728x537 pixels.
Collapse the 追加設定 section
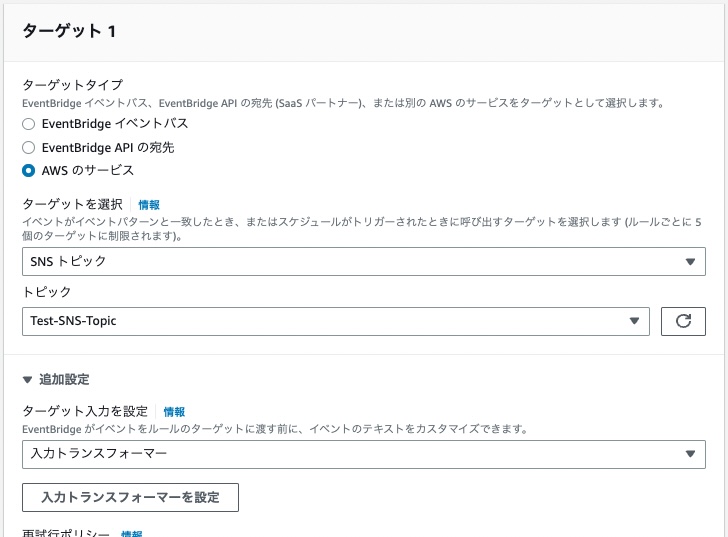[56, 380]
